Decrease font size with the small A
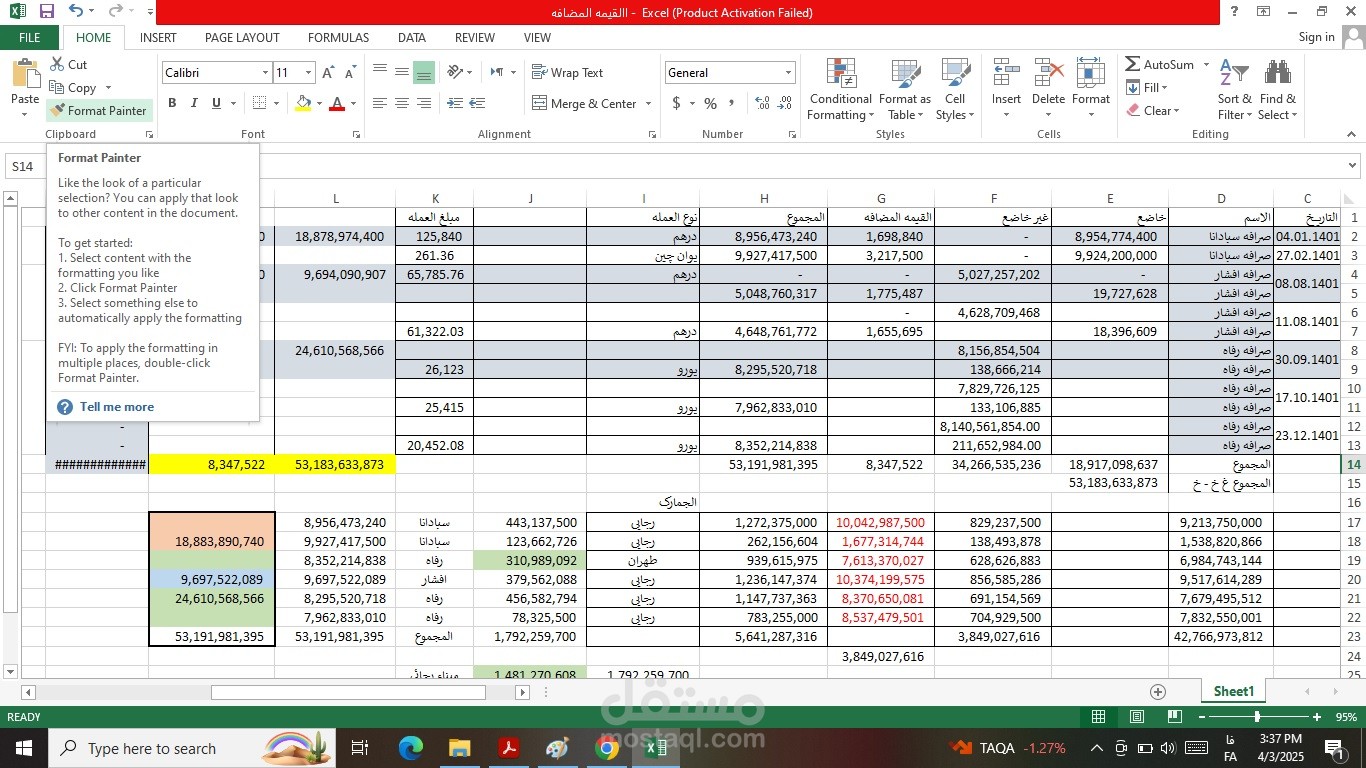The width and height of the screenshot is (1366, 768). point(350,73)
